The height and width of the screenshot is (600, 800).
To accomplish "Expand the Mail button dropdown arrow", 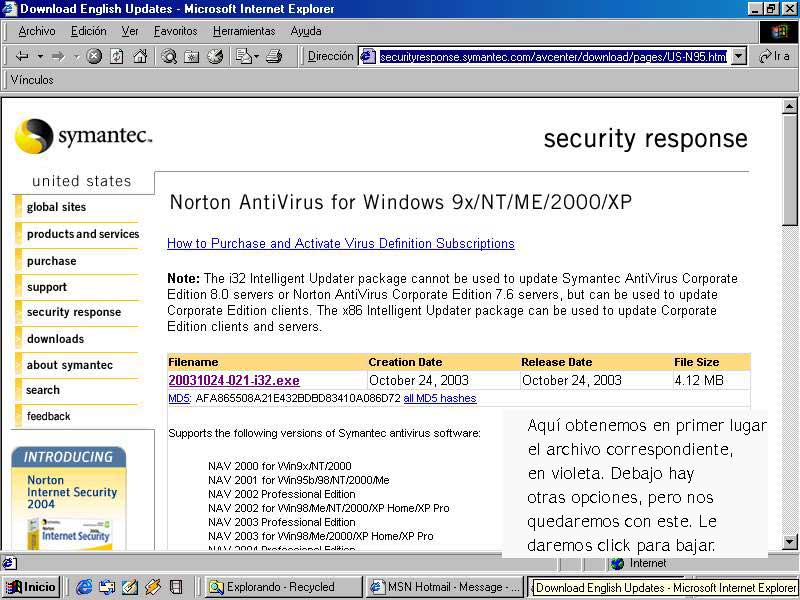I will [x=256, y=56].
